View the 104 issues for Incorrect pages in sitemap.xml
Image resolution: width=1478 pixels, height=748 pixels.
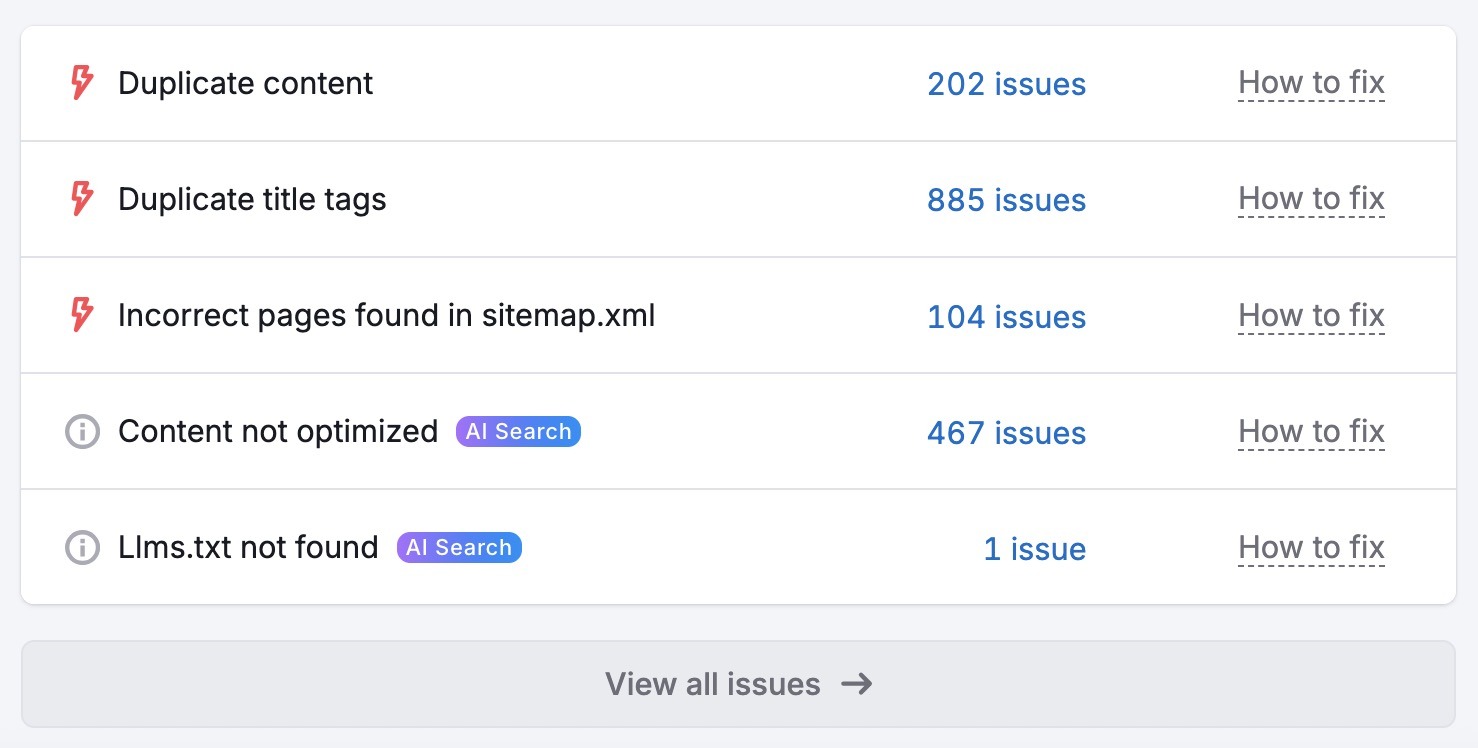[1005, 317]
